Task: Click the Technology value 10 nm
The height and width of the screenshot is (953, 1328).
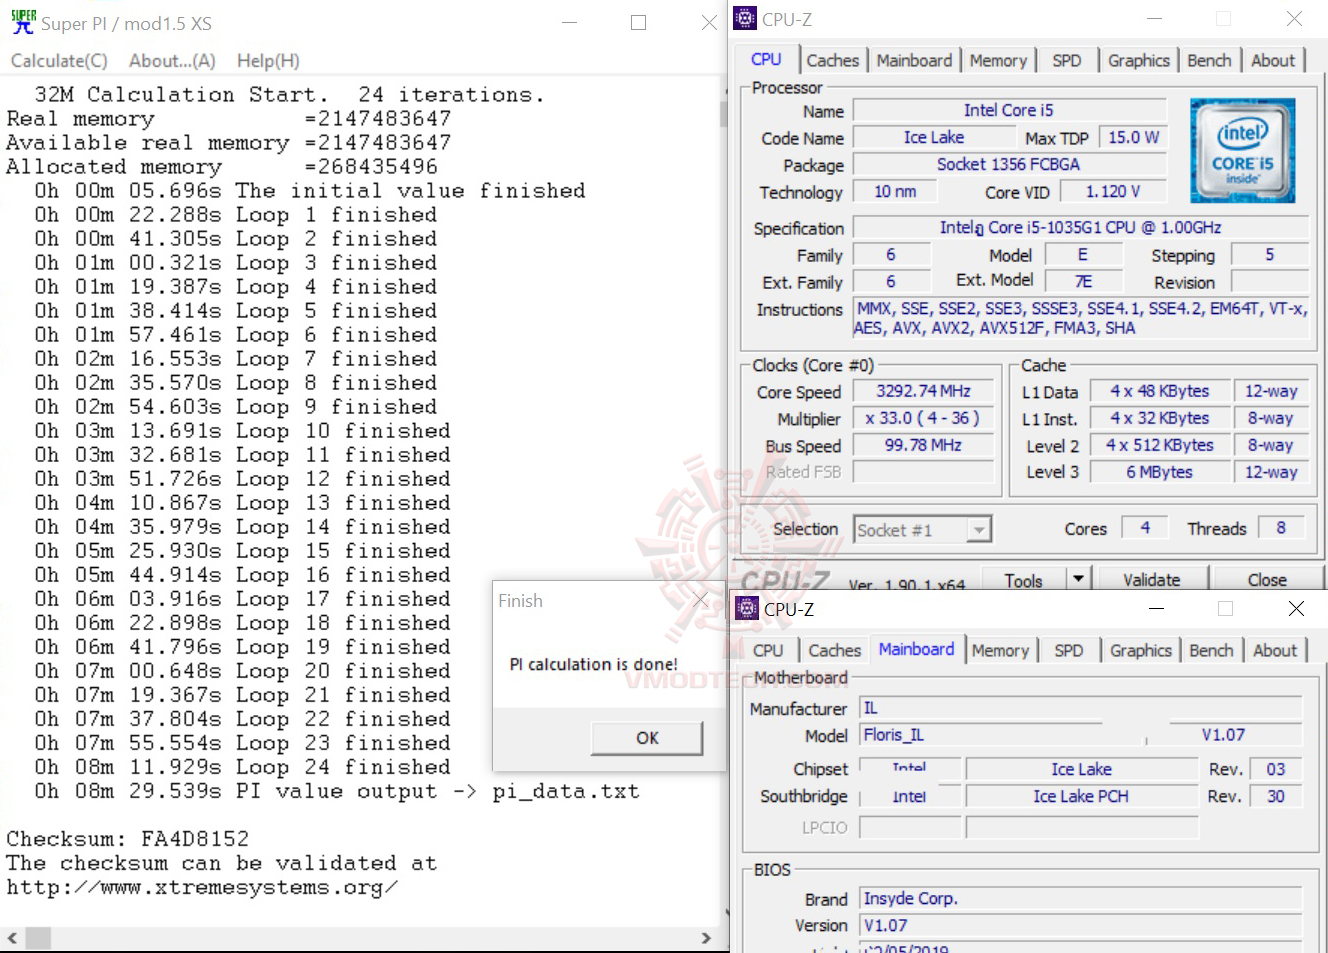Action: tap(895, 191)
